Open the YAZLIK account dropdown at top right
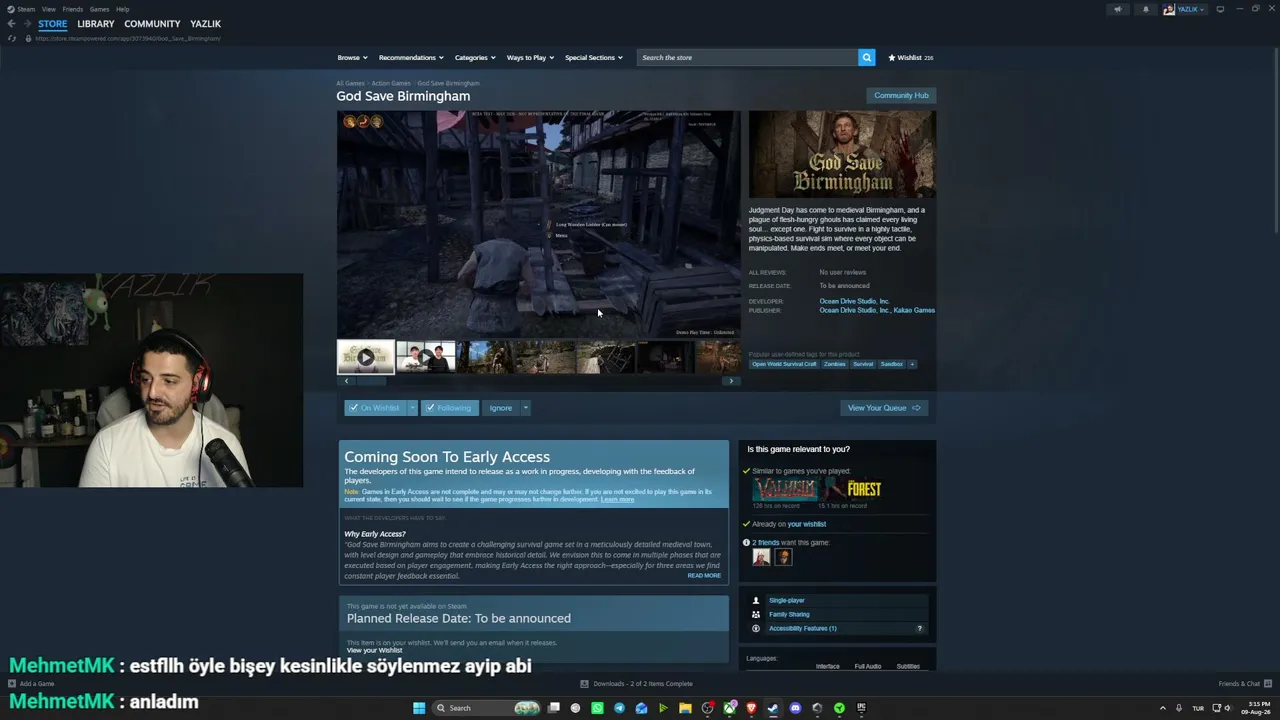 tap(1185, 9)
